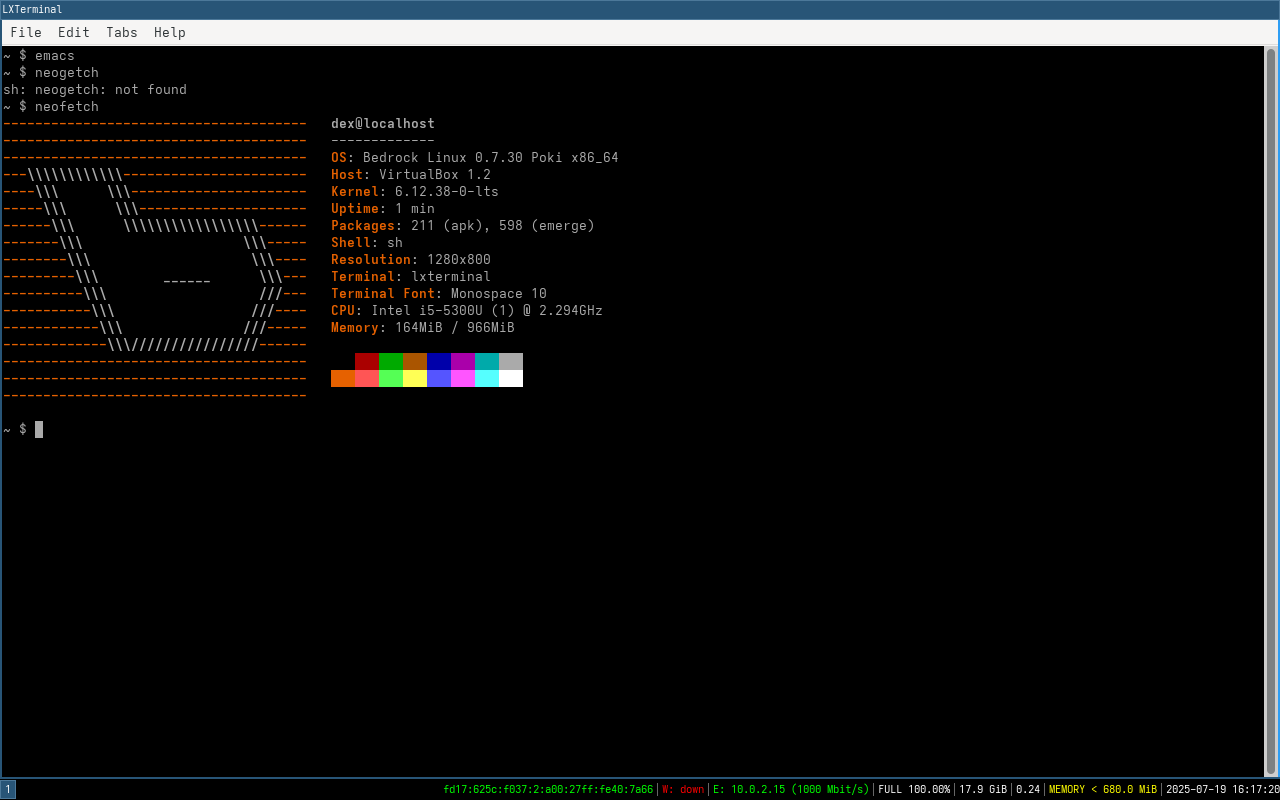Click the ethernet 10.0.2.15 status
This screenshot has height=800, width=1280.
point(791,789)
